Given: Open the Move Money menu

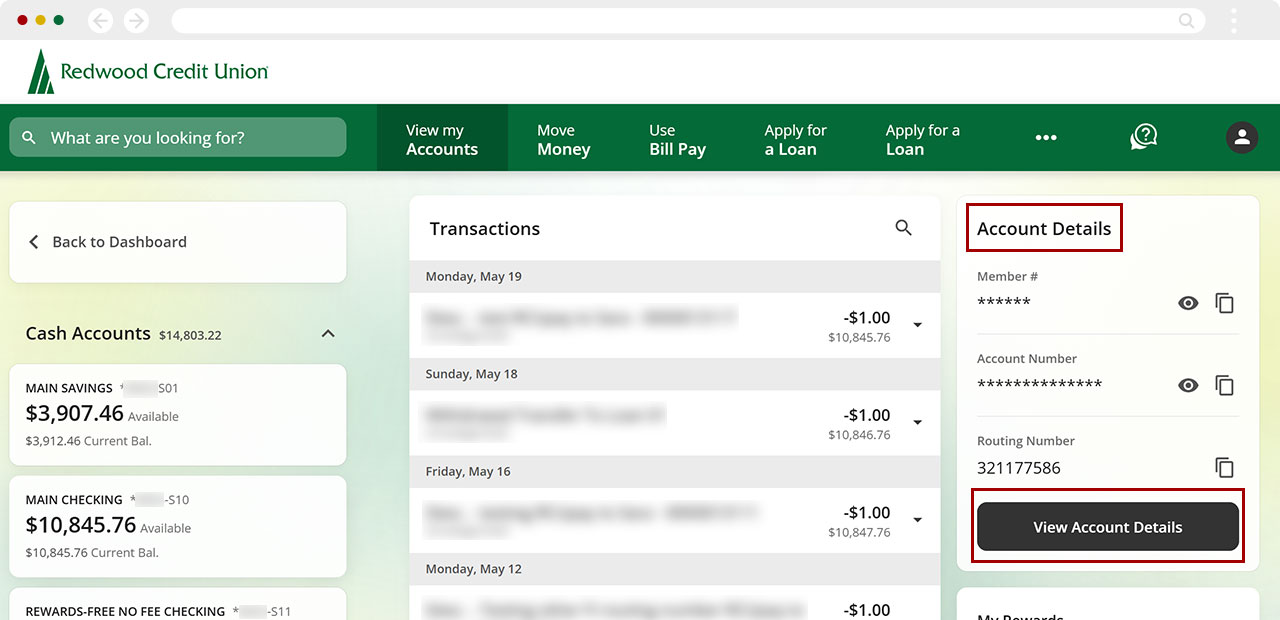Looking at the screenshot, I should coord(564,139).
